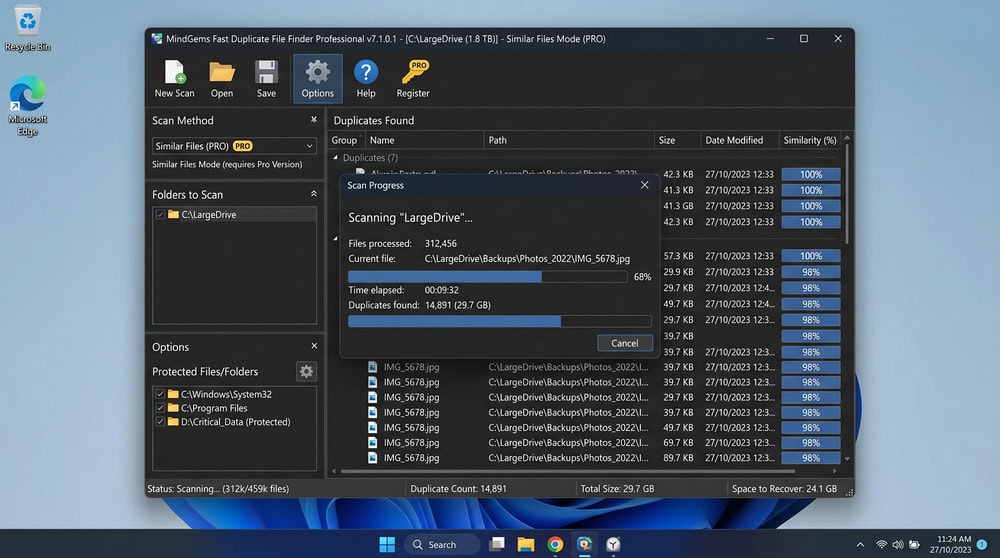Click the Register PRO key icon
This screenshot has height=558, width=1000.
[413, 79]
